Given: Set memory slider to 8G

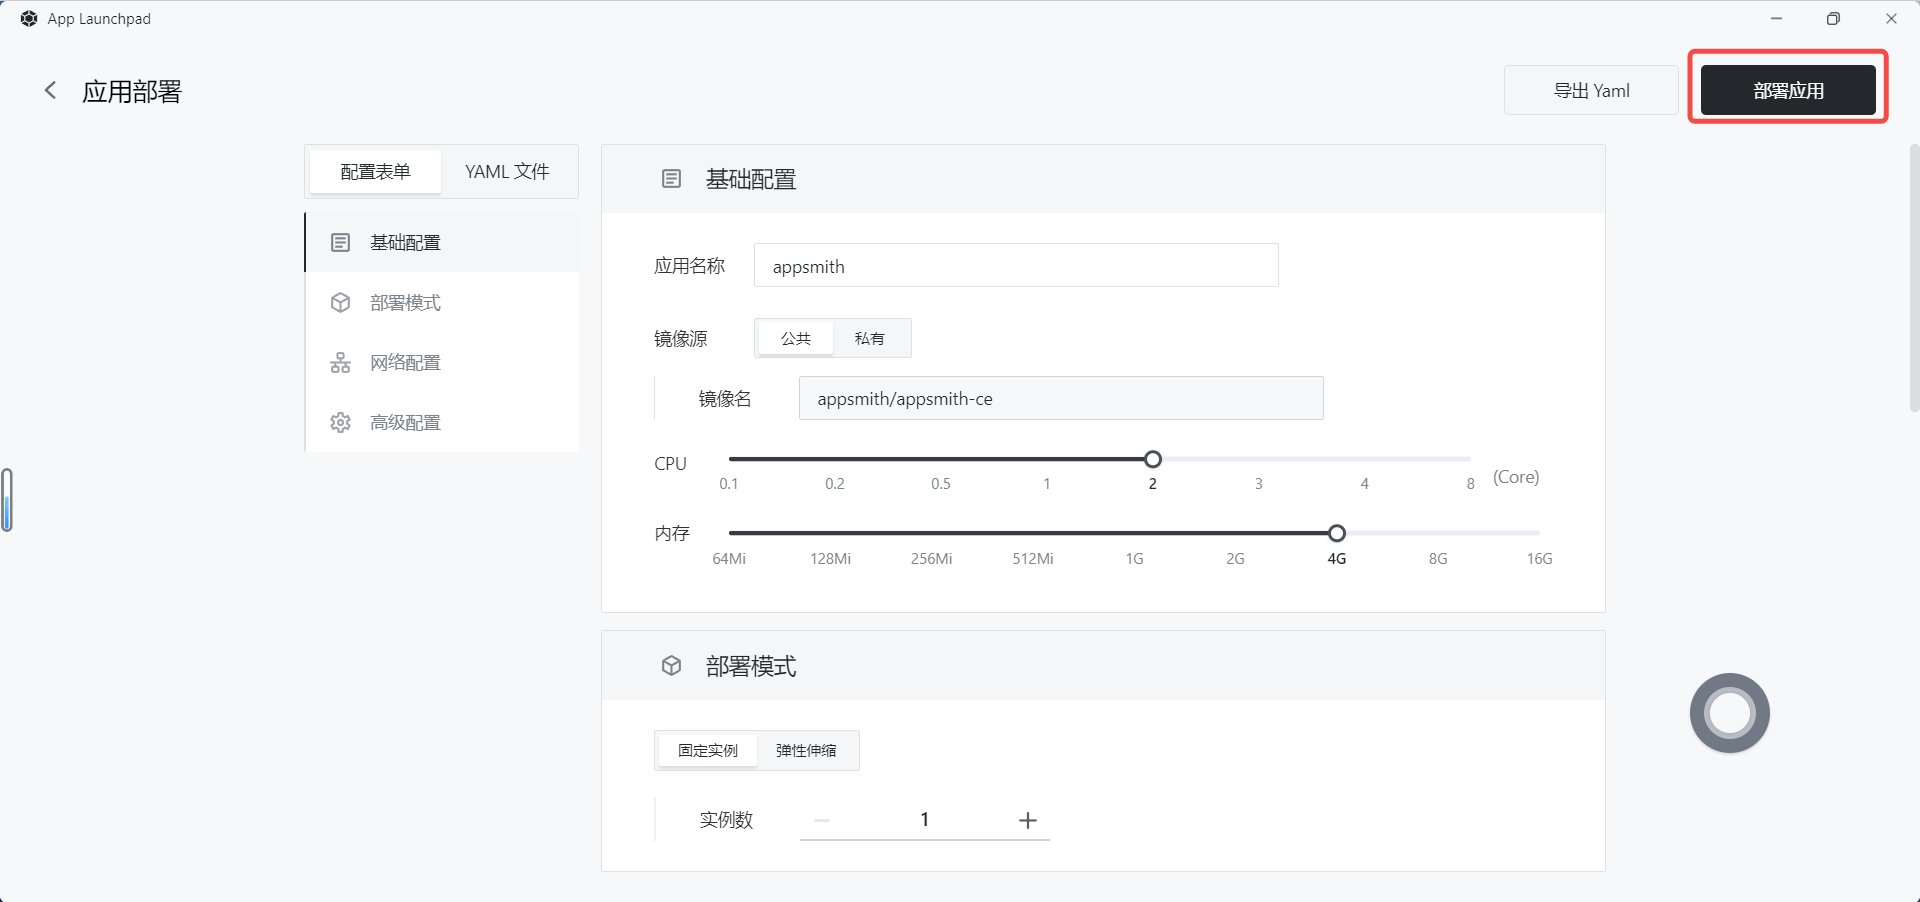Looking at the screenshot, I should click(1438, 534).
